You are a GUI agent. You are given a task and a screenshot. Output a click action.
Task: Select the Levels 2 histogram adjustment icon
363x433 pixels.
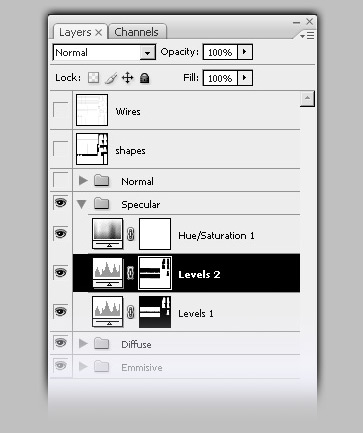click(107, 273)
